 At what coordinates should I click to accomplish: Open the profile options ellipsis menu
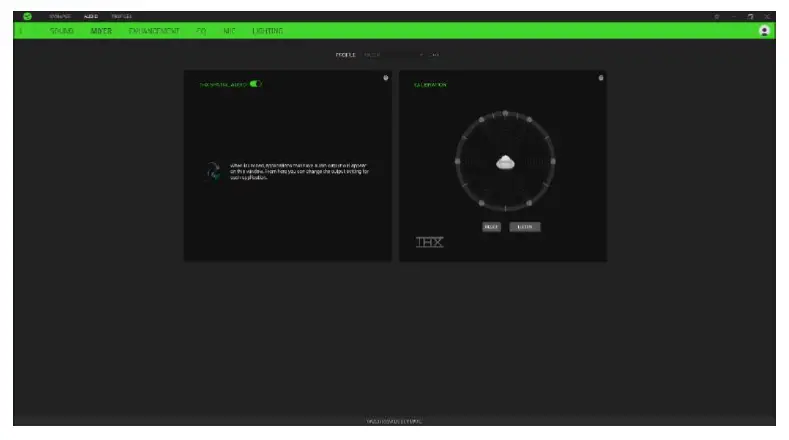435,55
